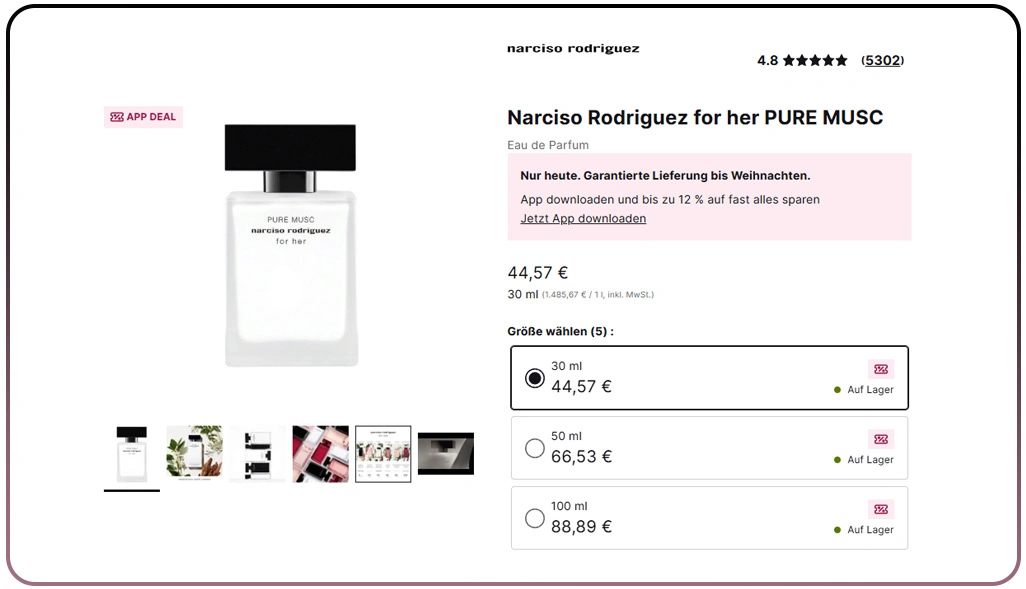This screenshot has width=1026, height=589.
Task: Select the 50 ml size option
Action: tap(709, 448)
